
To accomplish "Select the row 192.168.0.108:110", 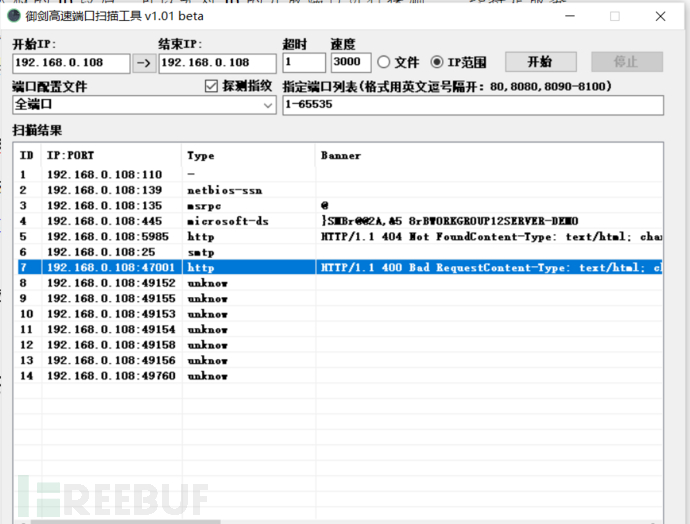I will [x=340, y=175].
